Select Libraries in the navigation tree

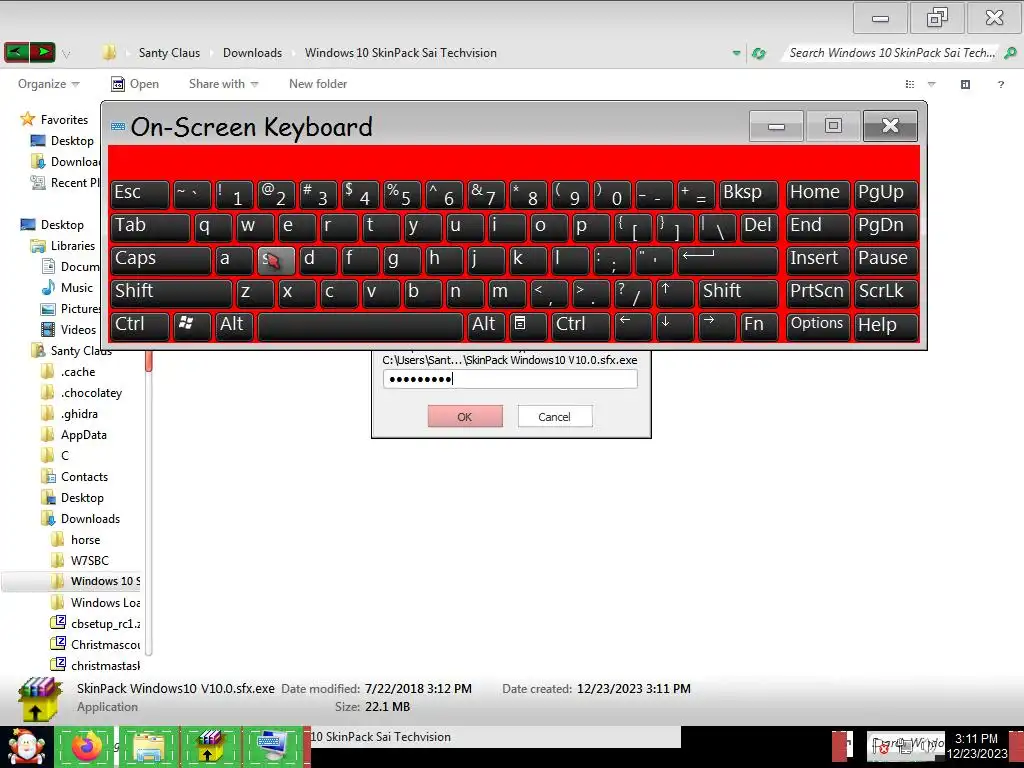(x=72, y=246)
